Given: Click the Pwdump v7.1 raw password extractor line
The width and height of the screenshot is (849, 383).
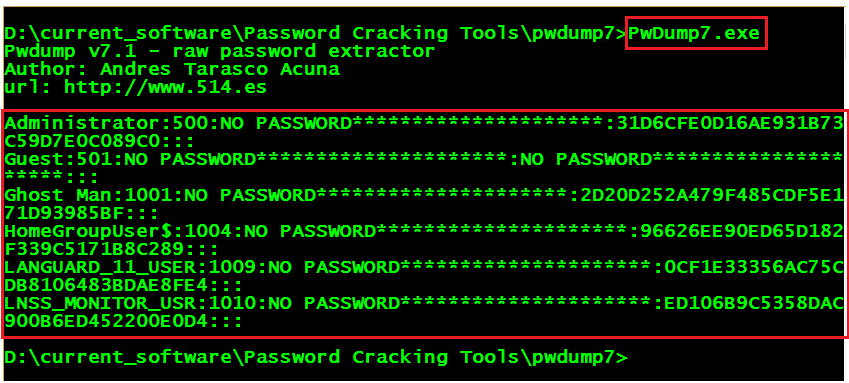Looking at the screenshot, I should pyautogui.click(x=220, y=51).
